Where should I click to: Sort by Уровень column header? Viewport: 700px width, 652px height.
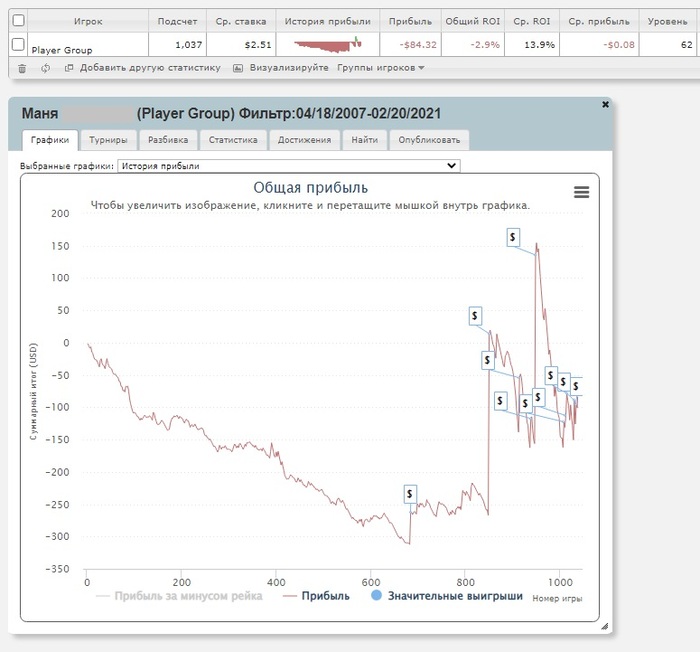pyautogui.click(x=667, y=21)
